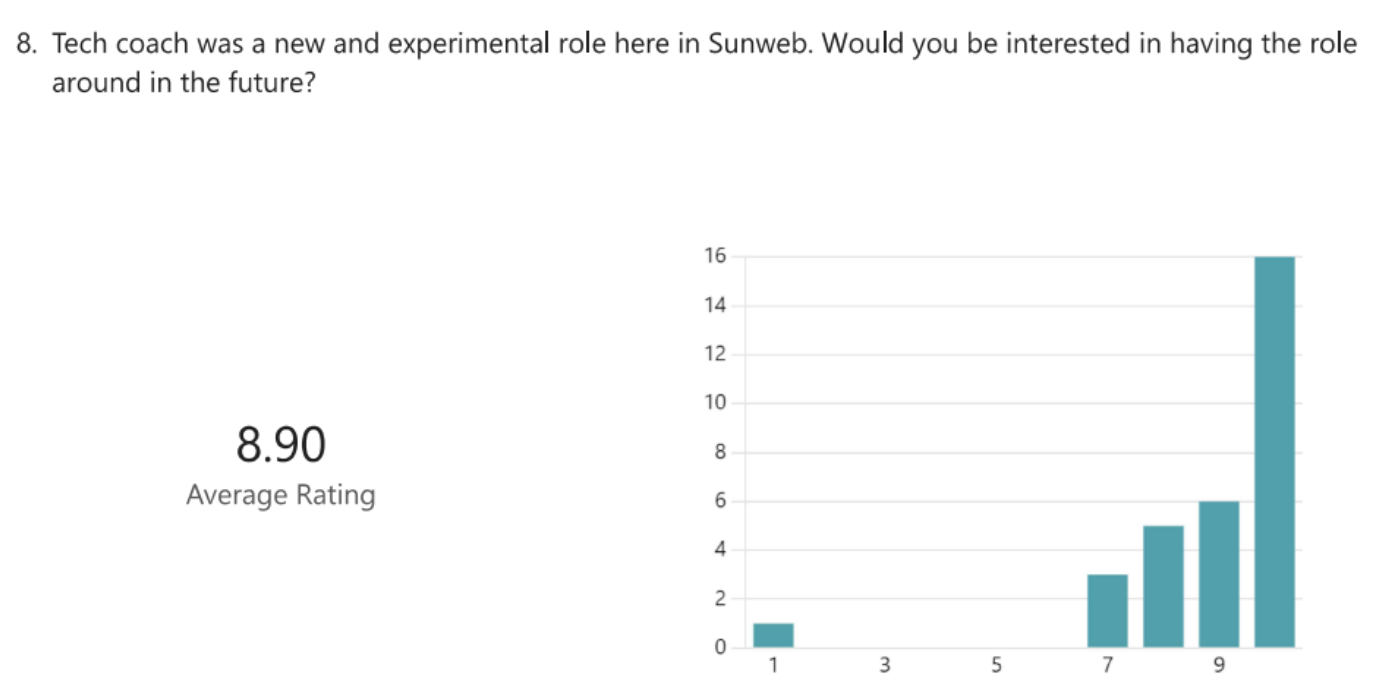The image size is (1396, 696).
Task: Click the bar for rating 8
Action: pos(1163,587)
